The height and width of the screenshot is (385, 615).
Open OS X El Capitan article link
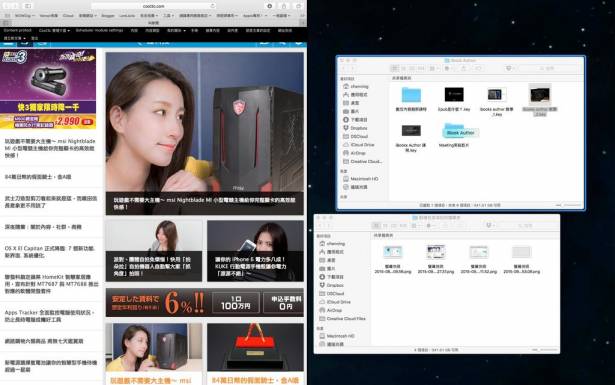pos(50,252)
